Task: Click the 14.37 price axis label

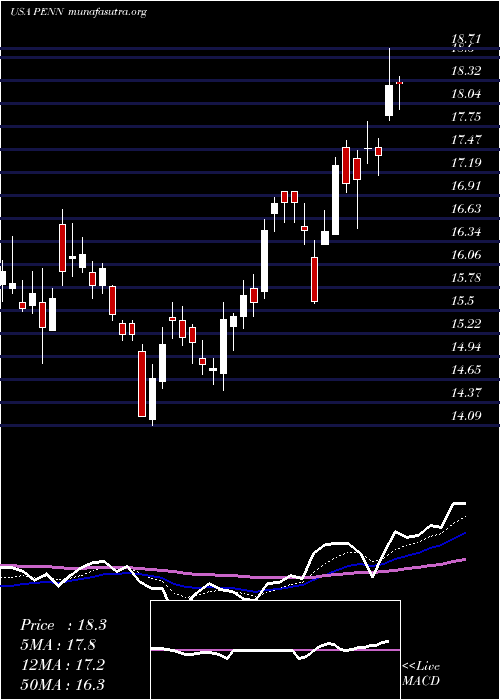Action: (466, 392)
